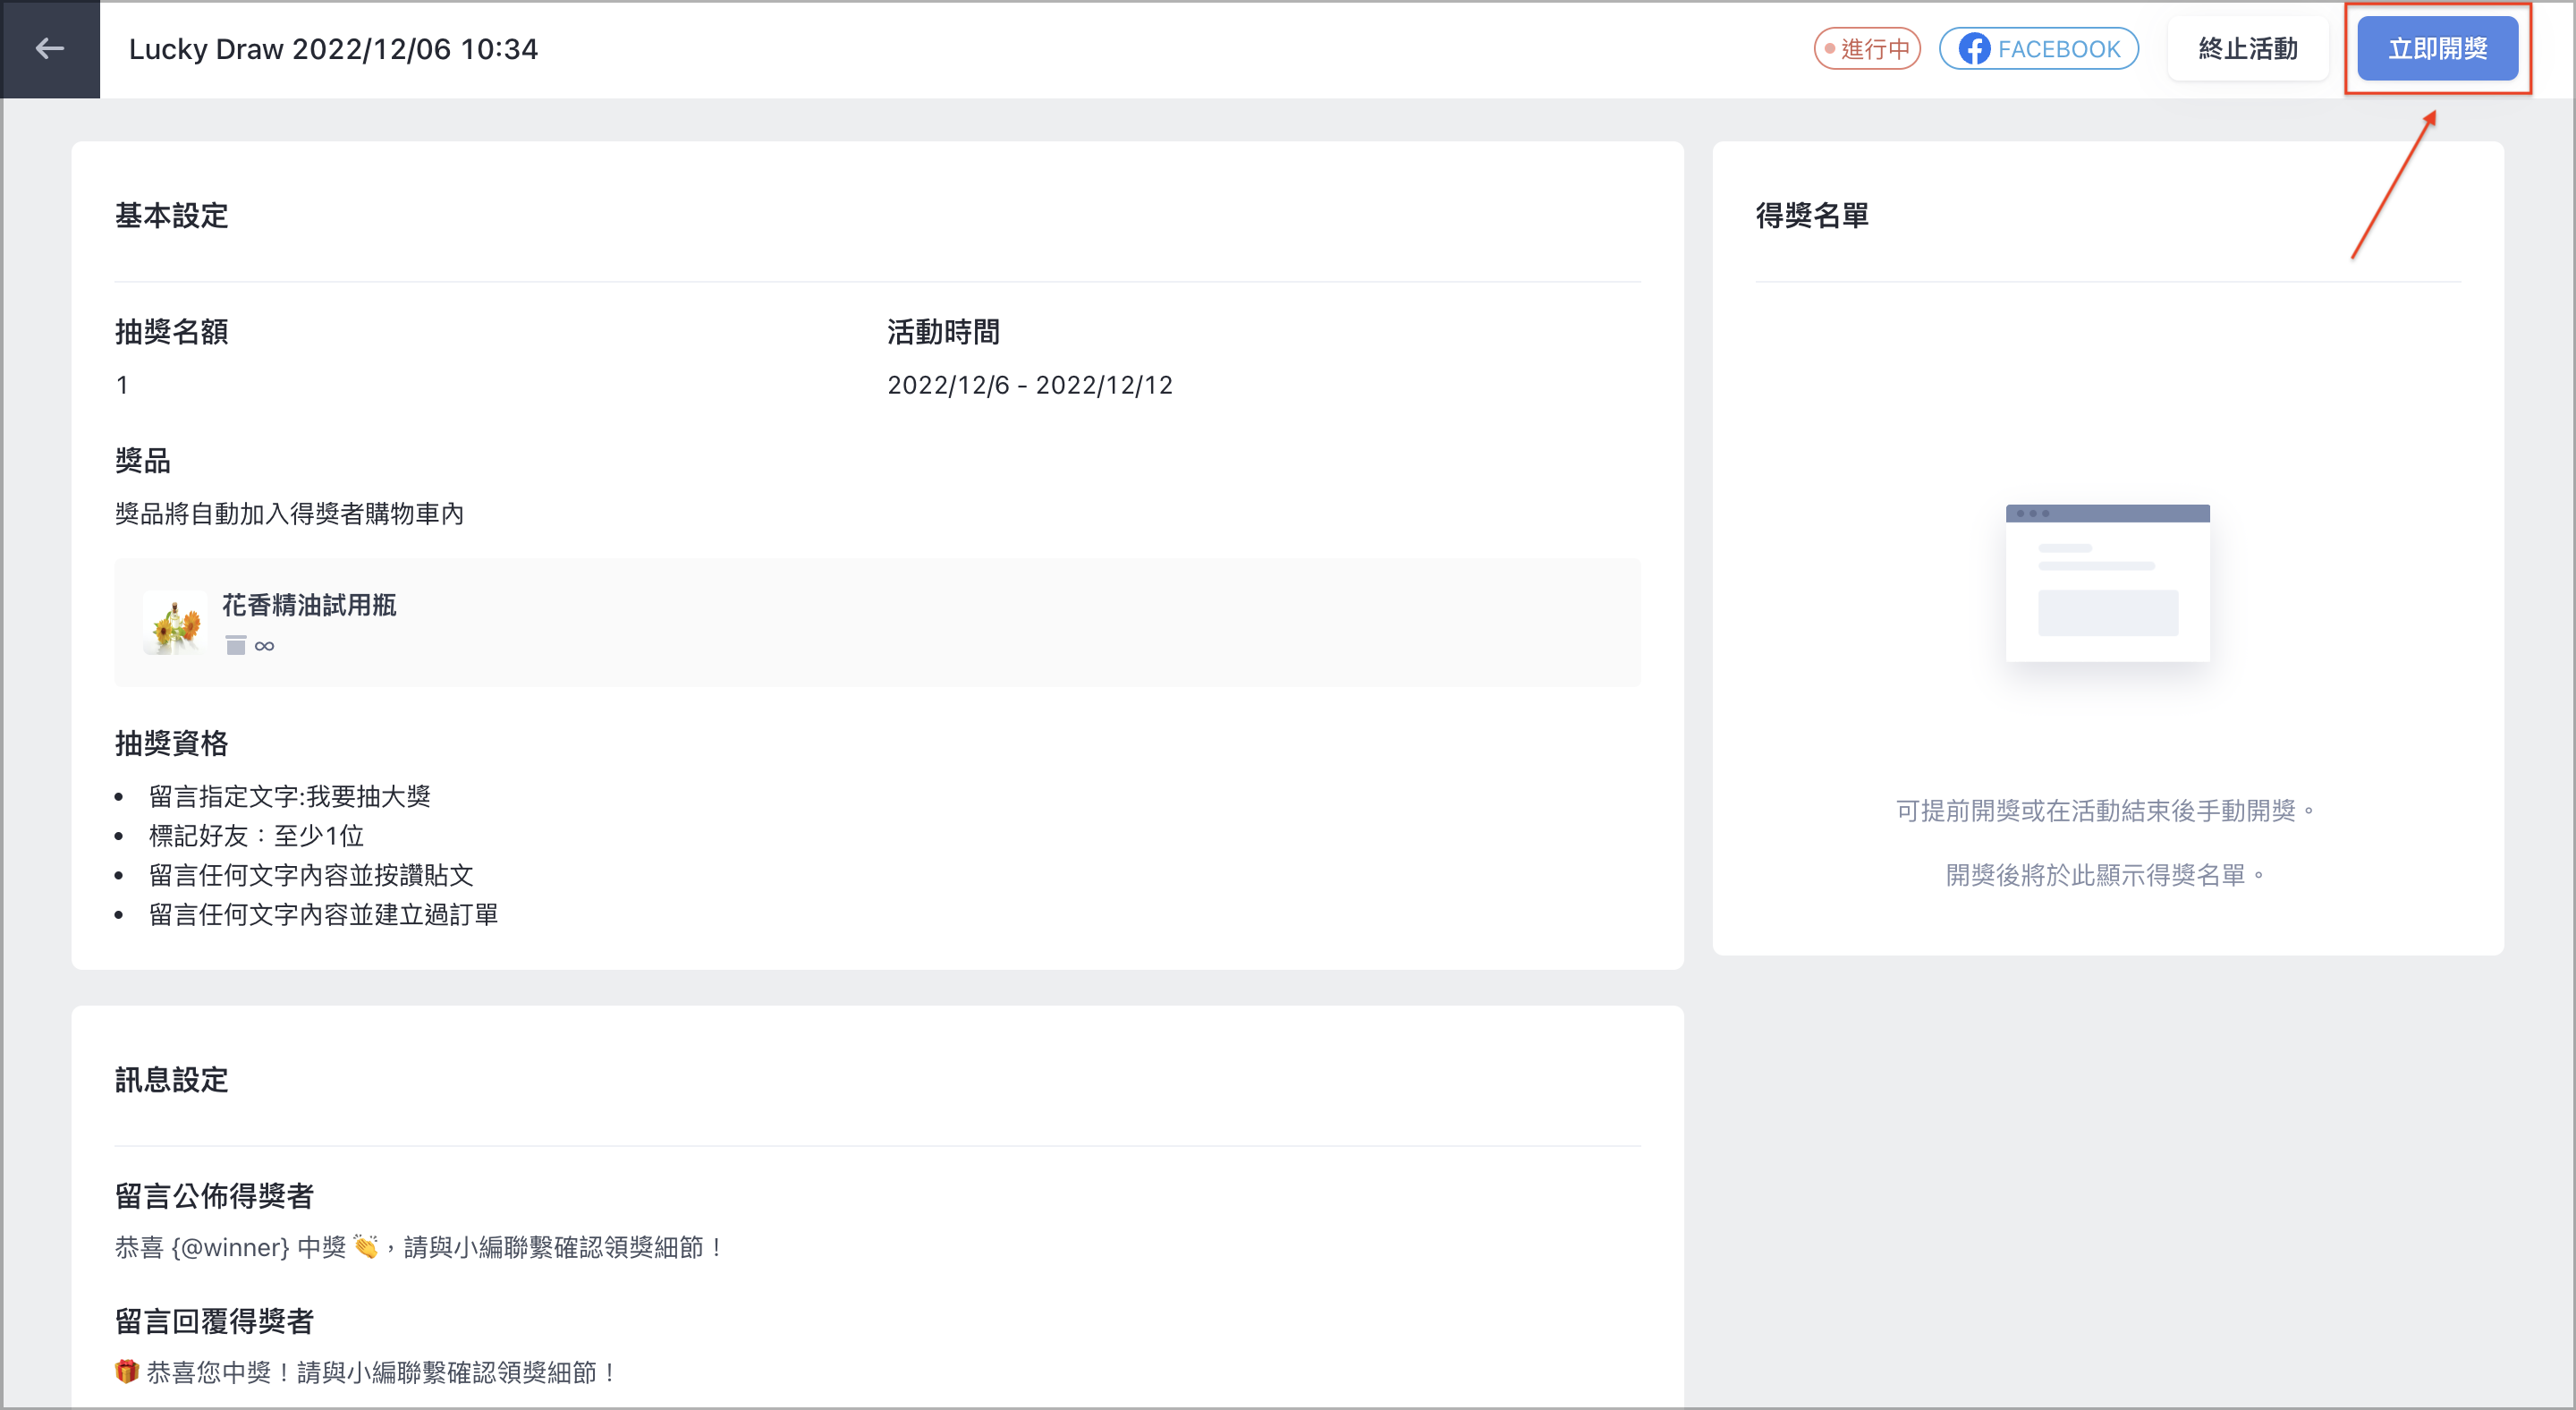Click the 終止活動 button
The height and width of the screenshot is (1410, 2576).
(x=2247, y=49)
